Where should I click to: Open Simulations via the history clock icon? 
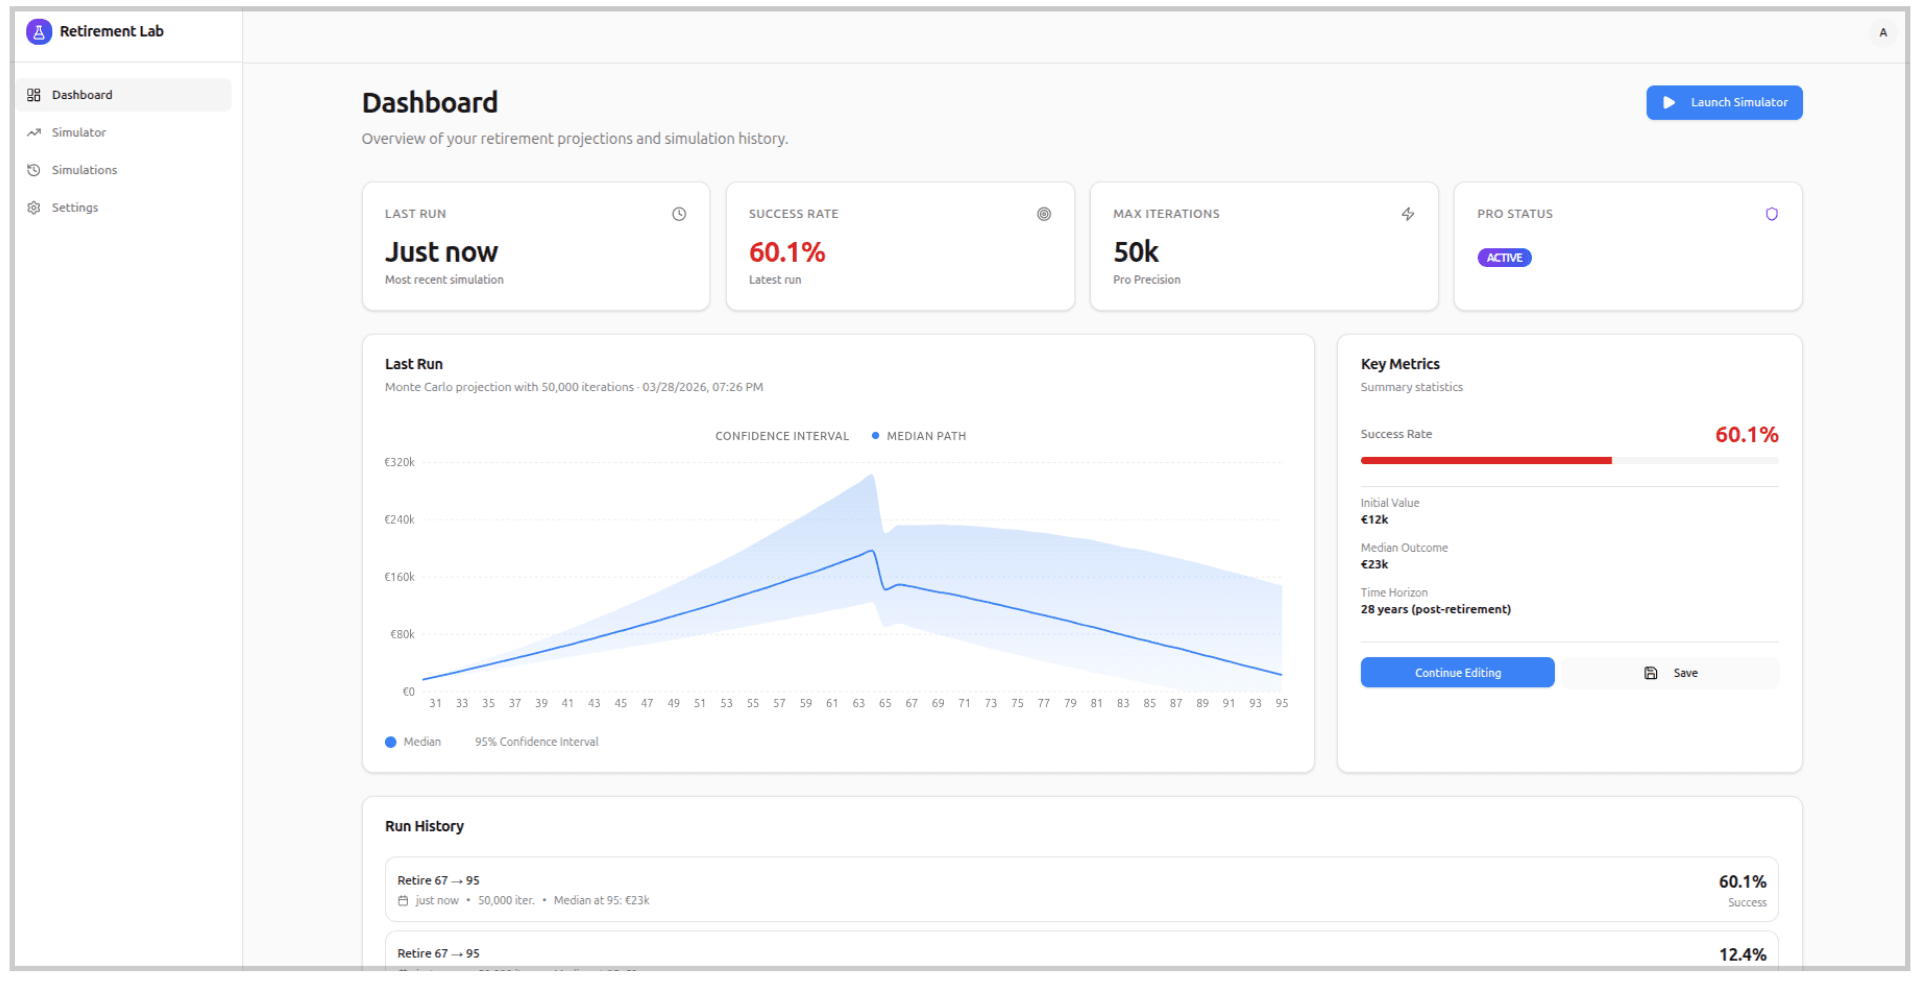tap(35, 170)
